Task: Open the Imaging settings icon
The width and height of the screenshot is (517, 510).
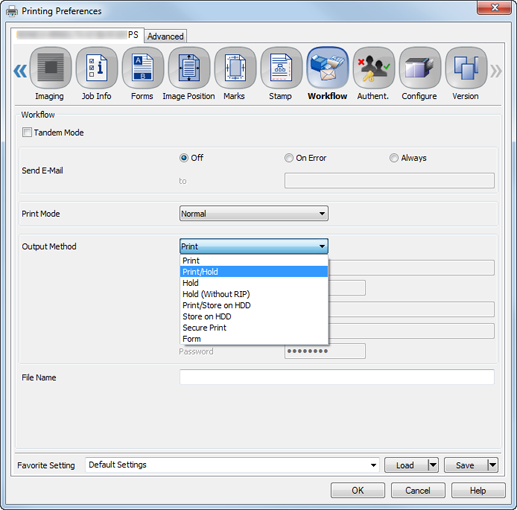Action: [x=50, y=68]
